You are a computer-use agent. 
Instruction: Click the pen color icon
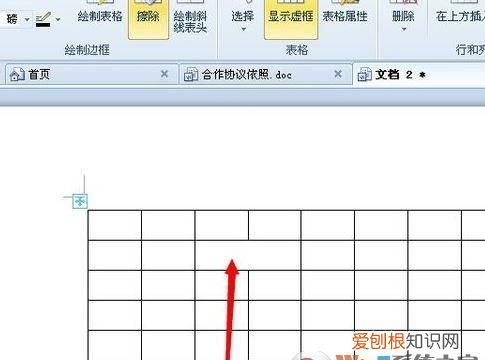click(43, 19)
